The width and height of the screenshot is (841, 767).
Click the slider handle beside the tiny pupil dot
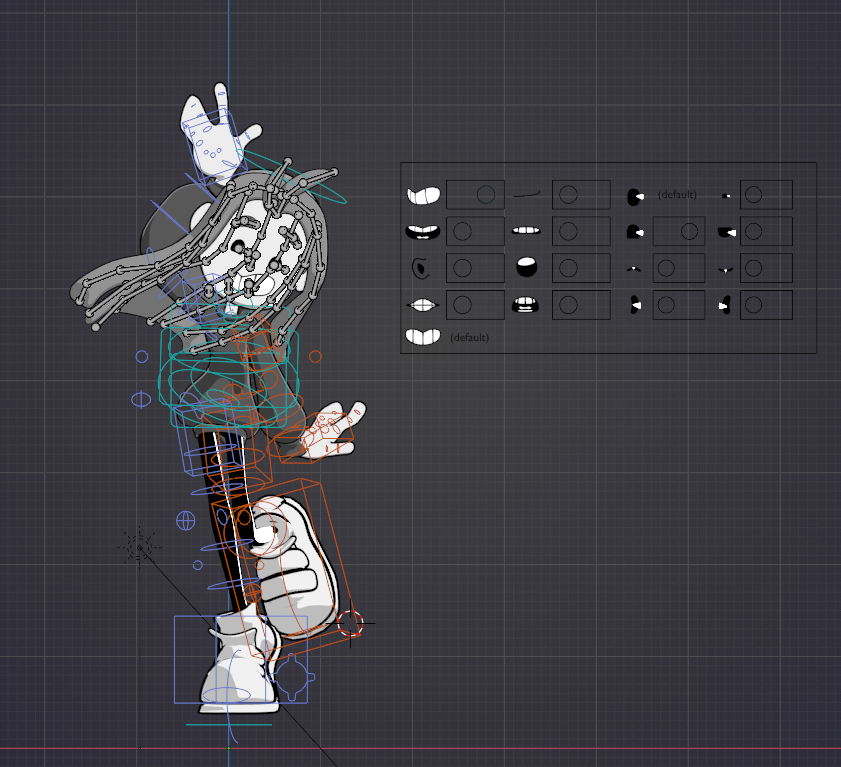(754, 195)
